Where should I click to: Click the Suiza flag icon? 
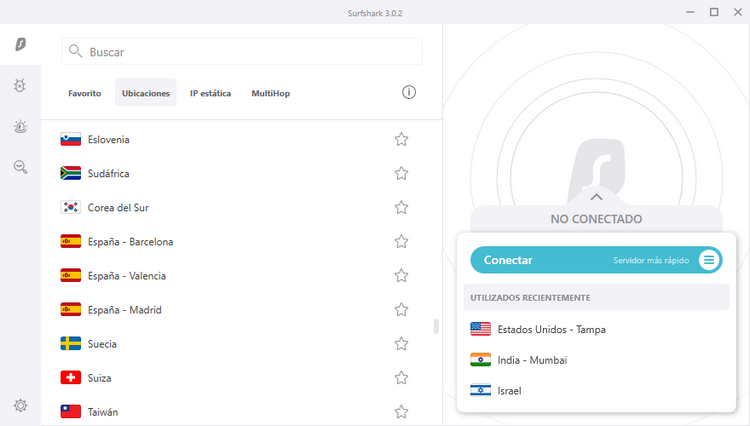(x=70, y=378)
